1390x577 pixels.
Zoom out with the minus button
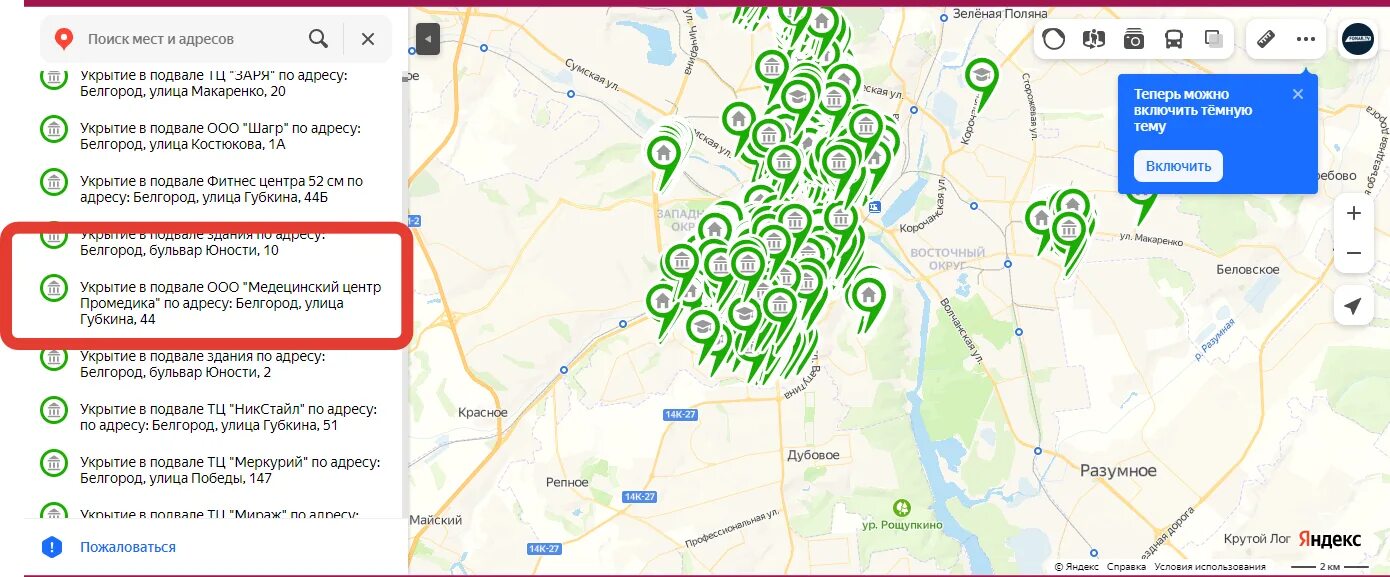(x=1354, y=253)
